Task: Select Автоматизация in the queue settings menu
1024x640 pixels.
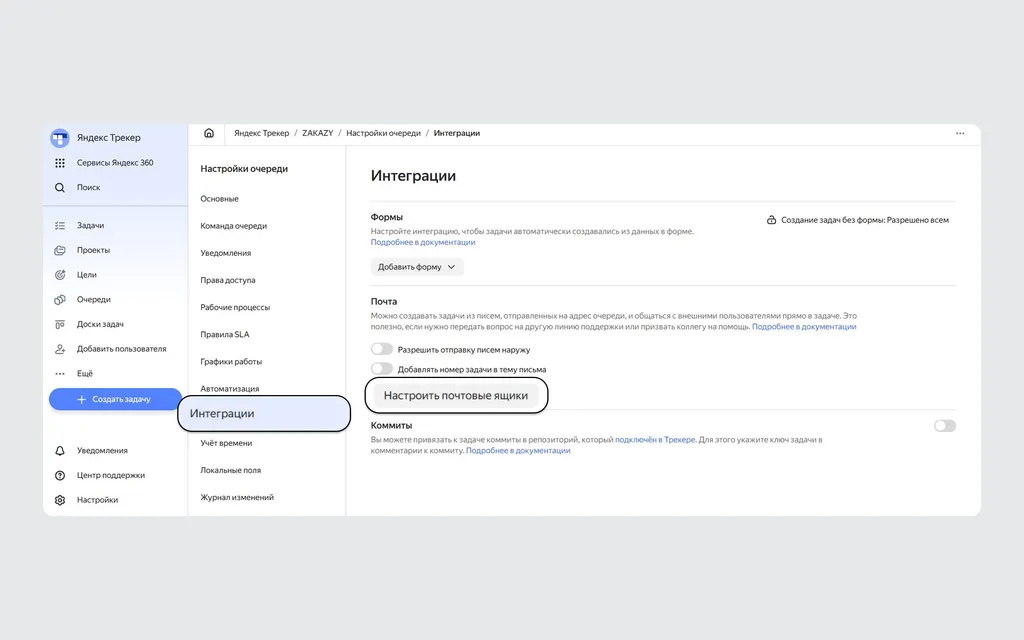Action: (x=230, y=389)
